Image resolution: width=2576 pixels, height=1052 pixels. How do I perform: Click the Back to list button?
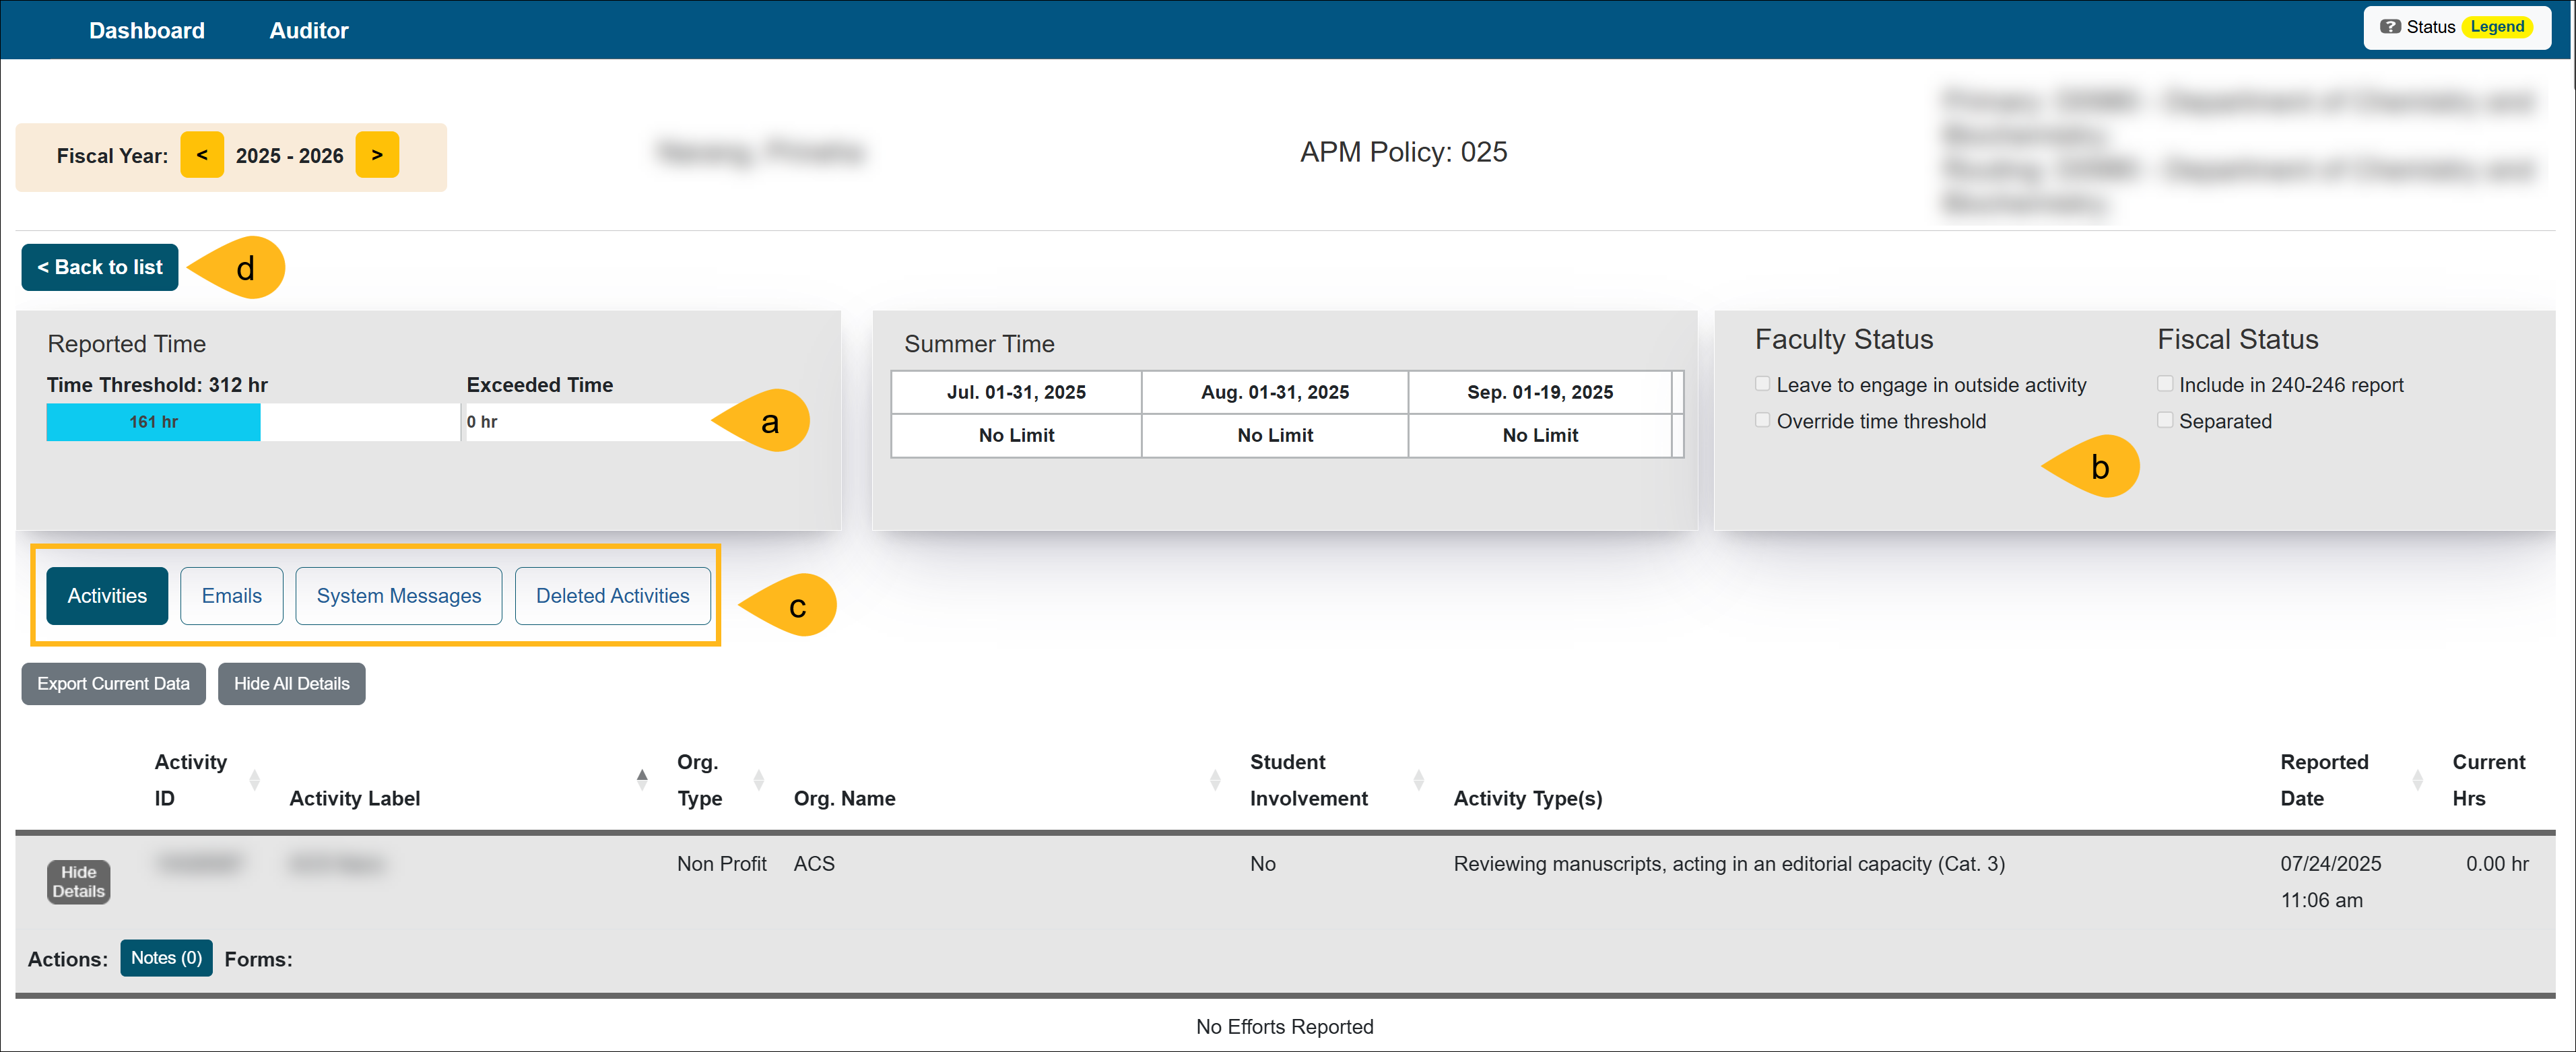click(x=99, y=267)
